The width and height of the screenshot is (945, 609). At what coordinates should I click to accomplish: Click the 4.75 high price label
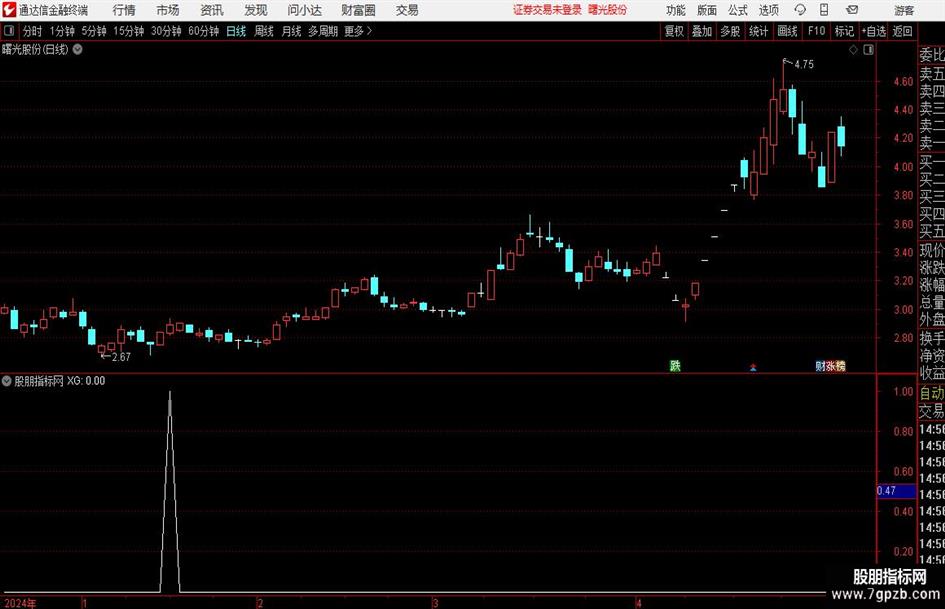(804, 64)
